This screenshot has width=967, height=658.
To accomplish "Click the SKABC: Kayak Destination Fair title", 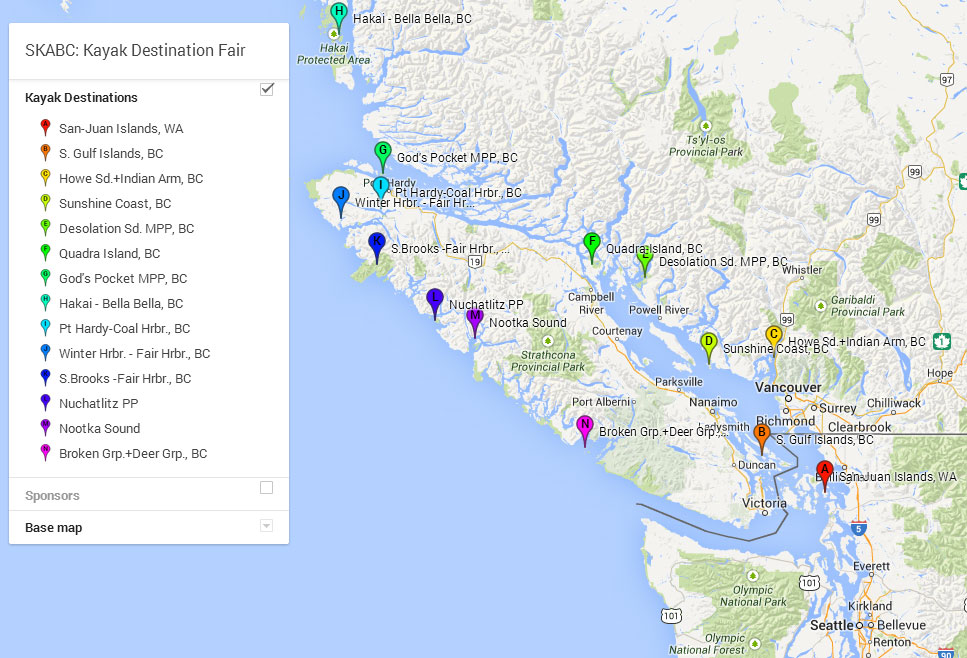I will [x=135, y=51].
